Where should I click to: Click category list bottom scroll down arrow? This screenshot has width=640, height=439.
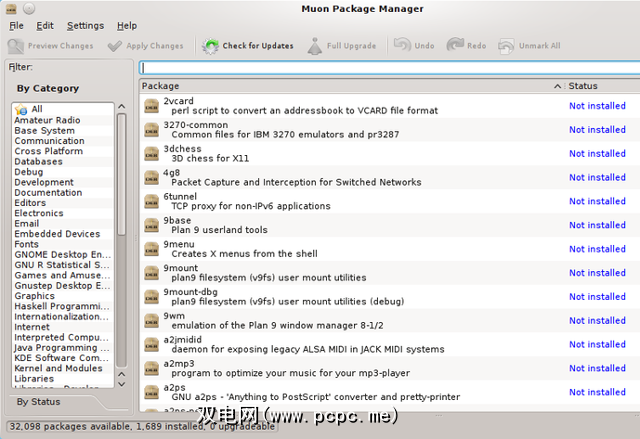121,384
